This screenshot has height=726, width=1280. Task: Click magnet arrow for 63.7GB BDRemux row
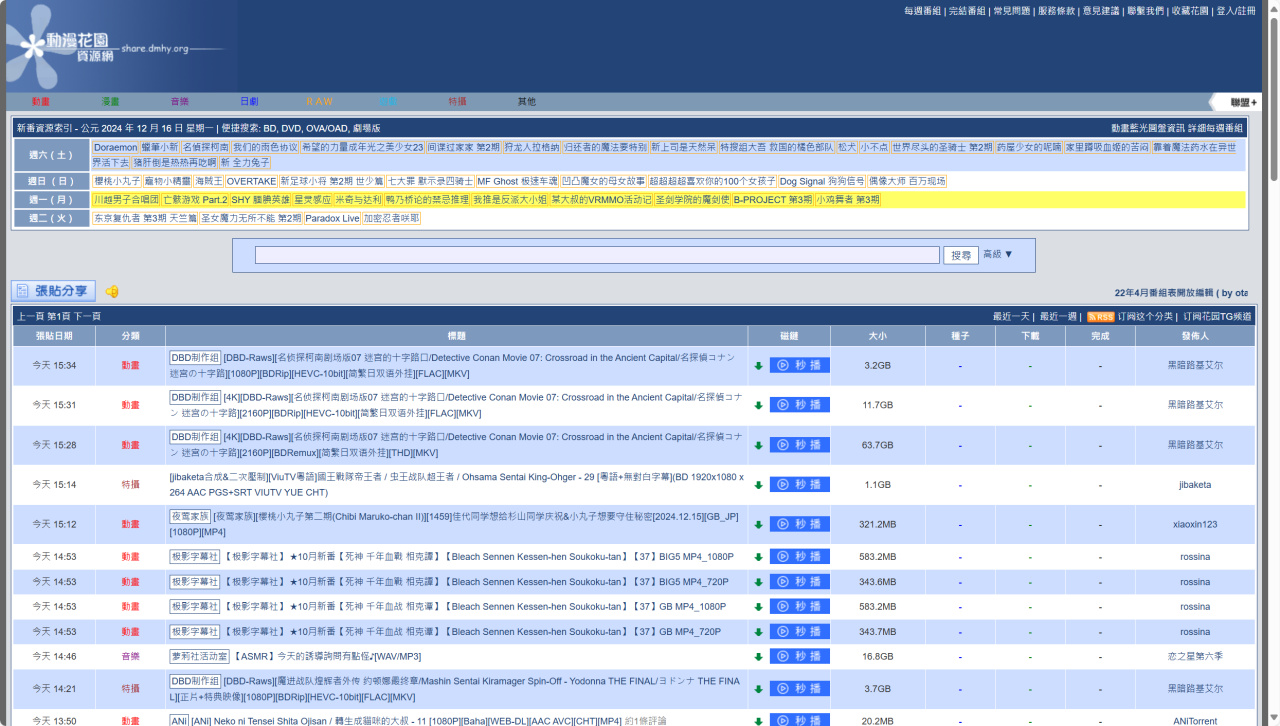coord(758,446)
